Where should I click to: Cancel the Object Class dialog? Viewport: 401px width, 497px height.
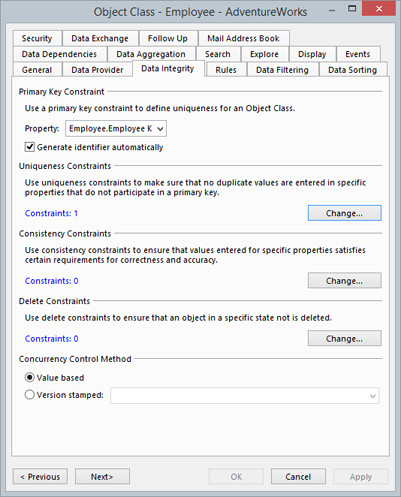point(298,477)
